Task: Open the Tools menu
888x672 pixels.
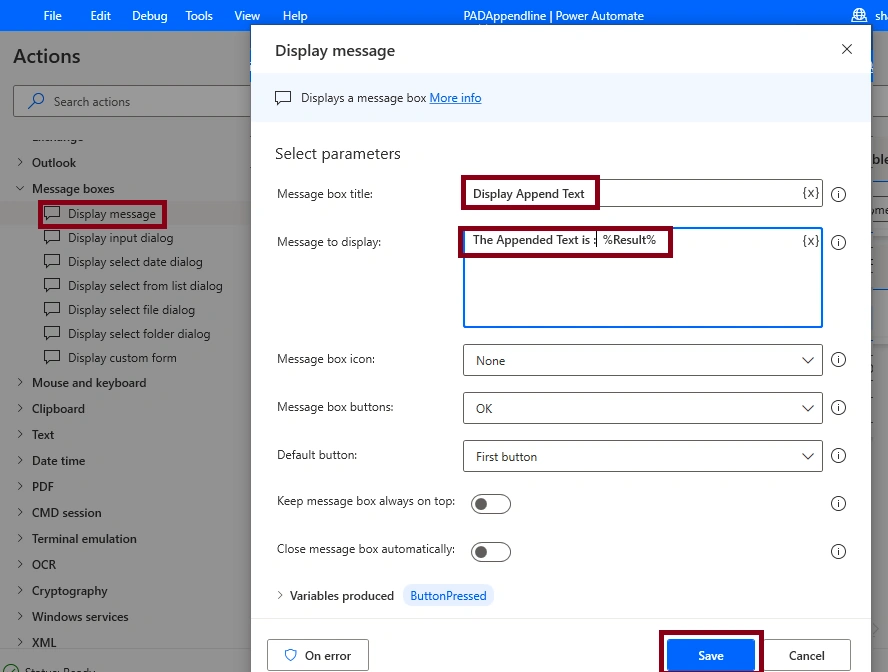Action: (199, 16)
